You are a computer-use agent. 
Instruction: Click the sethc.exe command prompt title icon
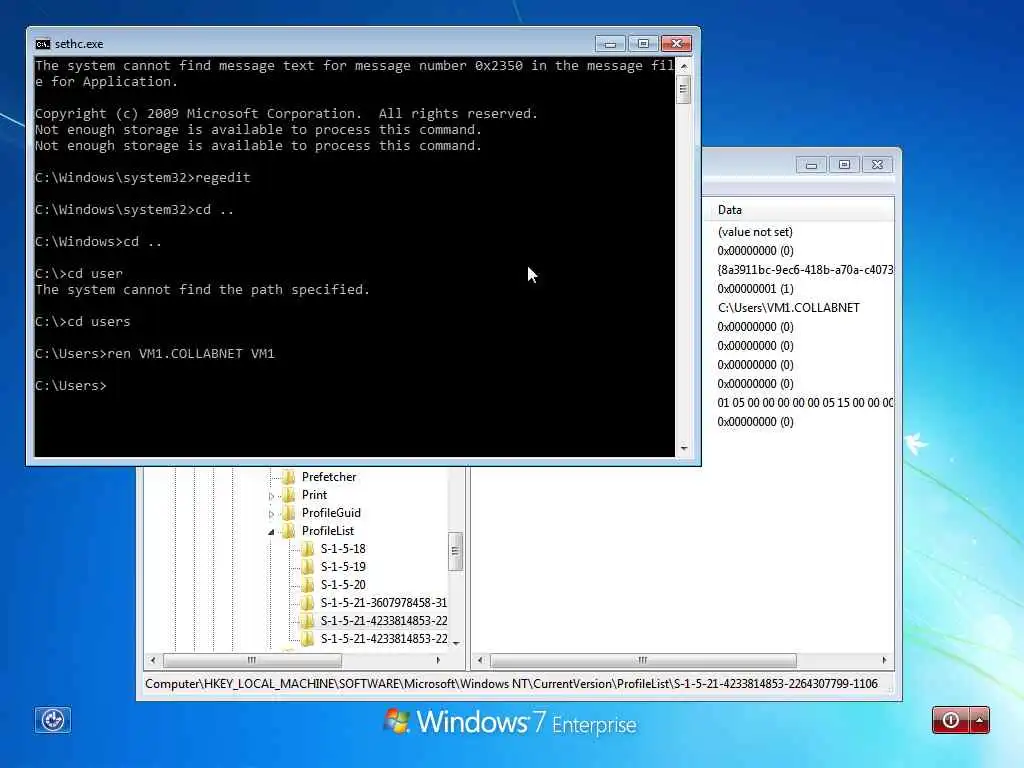pos(42,44)
